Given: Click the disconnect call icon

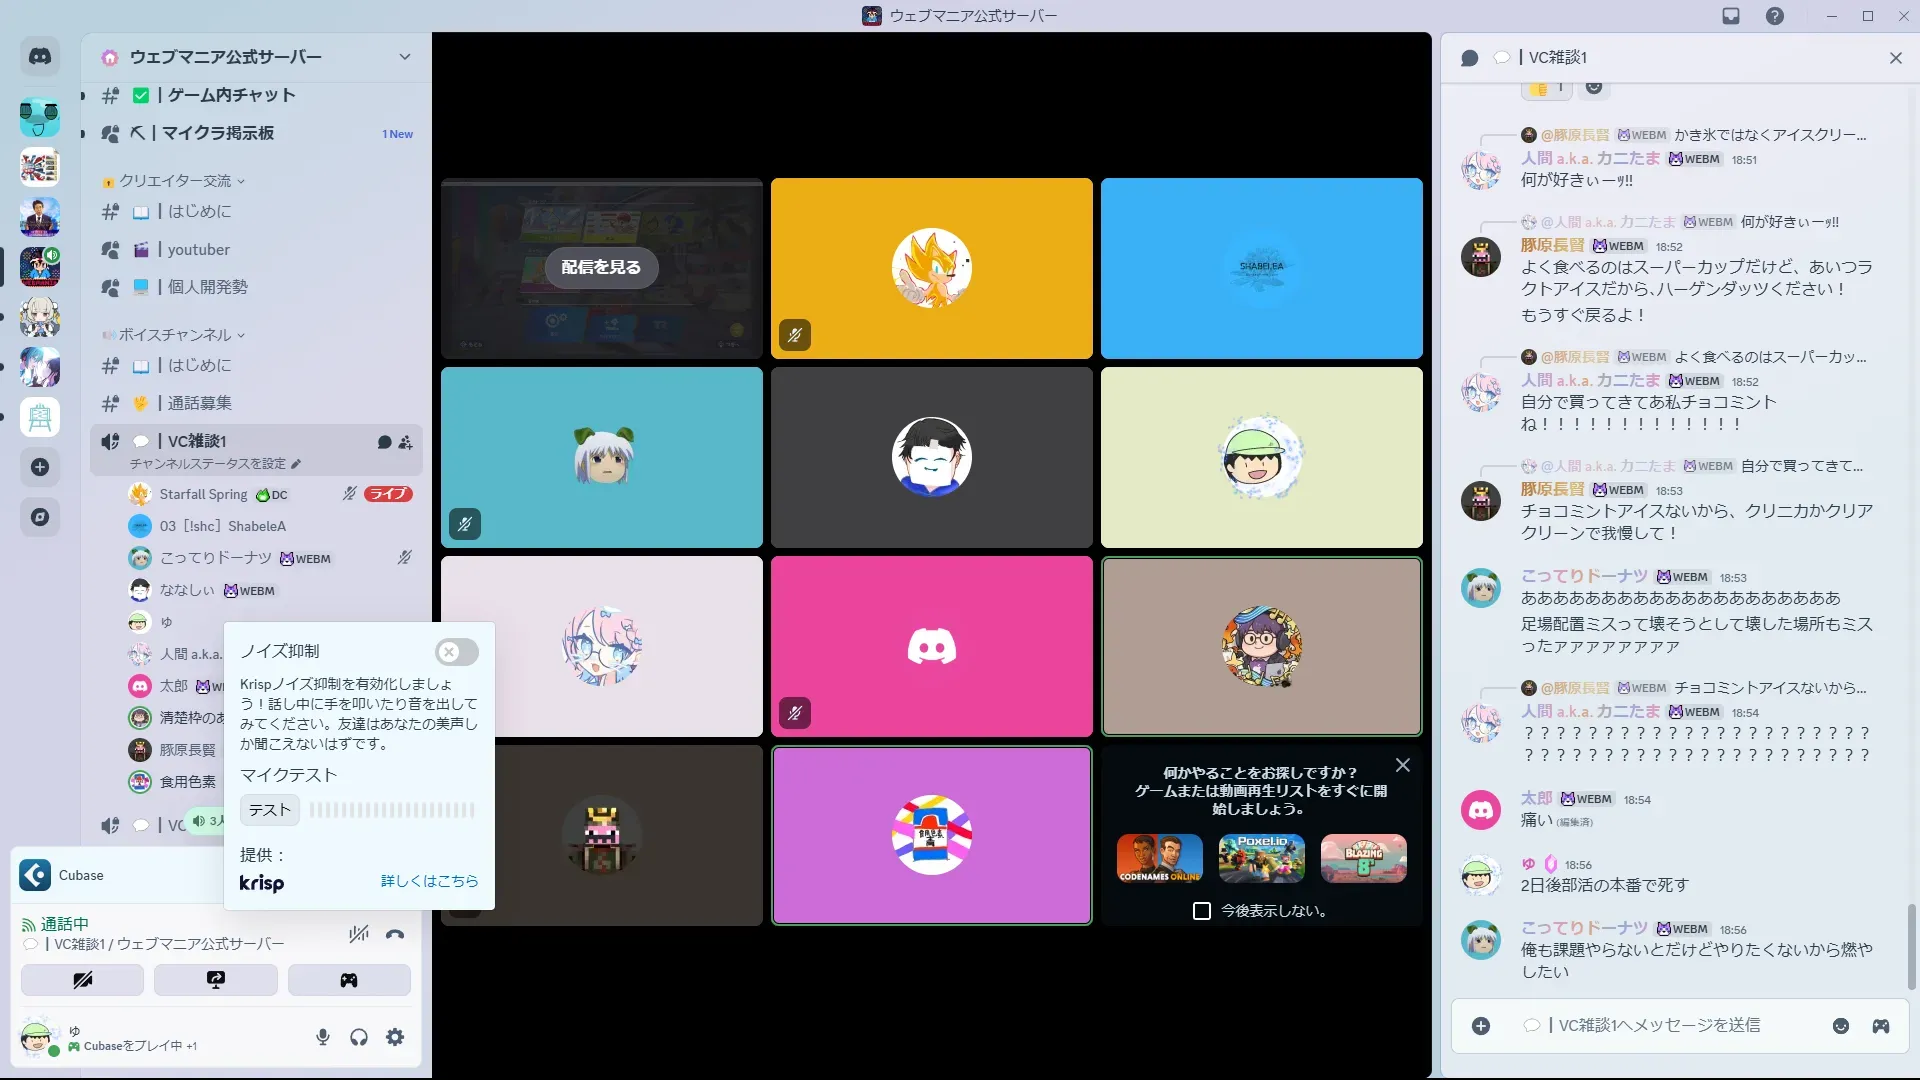Looking at the screenshot, I should tap(395, 934).
